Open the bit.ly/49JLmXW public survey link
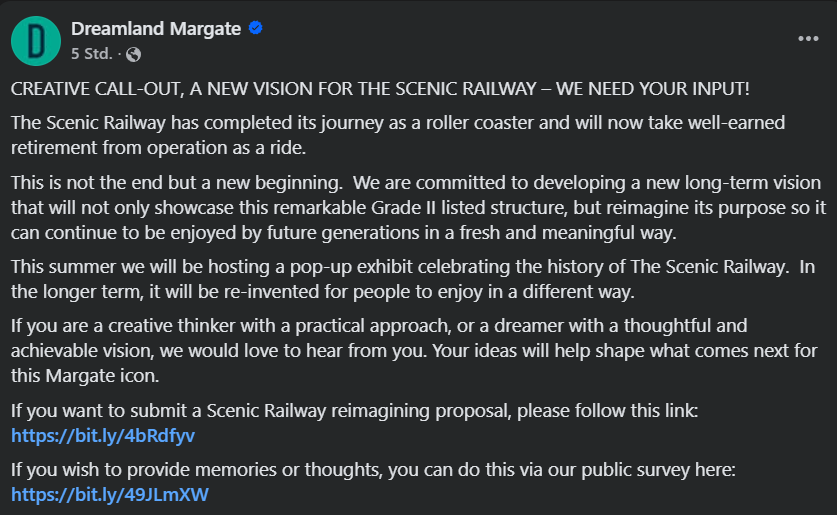This screenshot has height=515, width=837. pyautogui.click(x=109, y=495)
